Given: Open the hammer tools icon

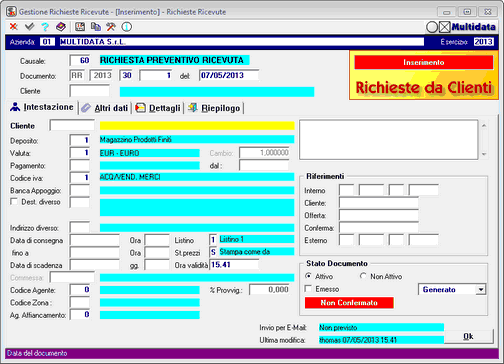Looking at the screenshot, I should tap(111, 27).
